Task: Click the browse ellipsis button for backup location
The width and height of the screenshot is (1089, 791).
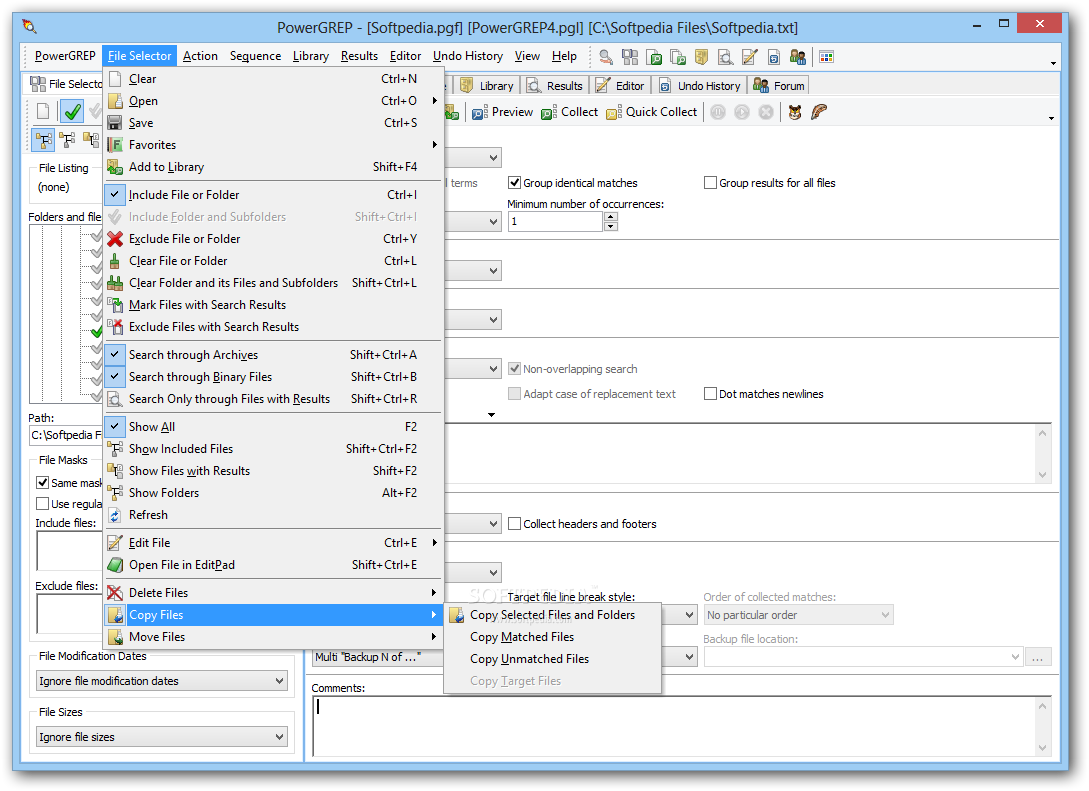Action: click(1038, 657)
